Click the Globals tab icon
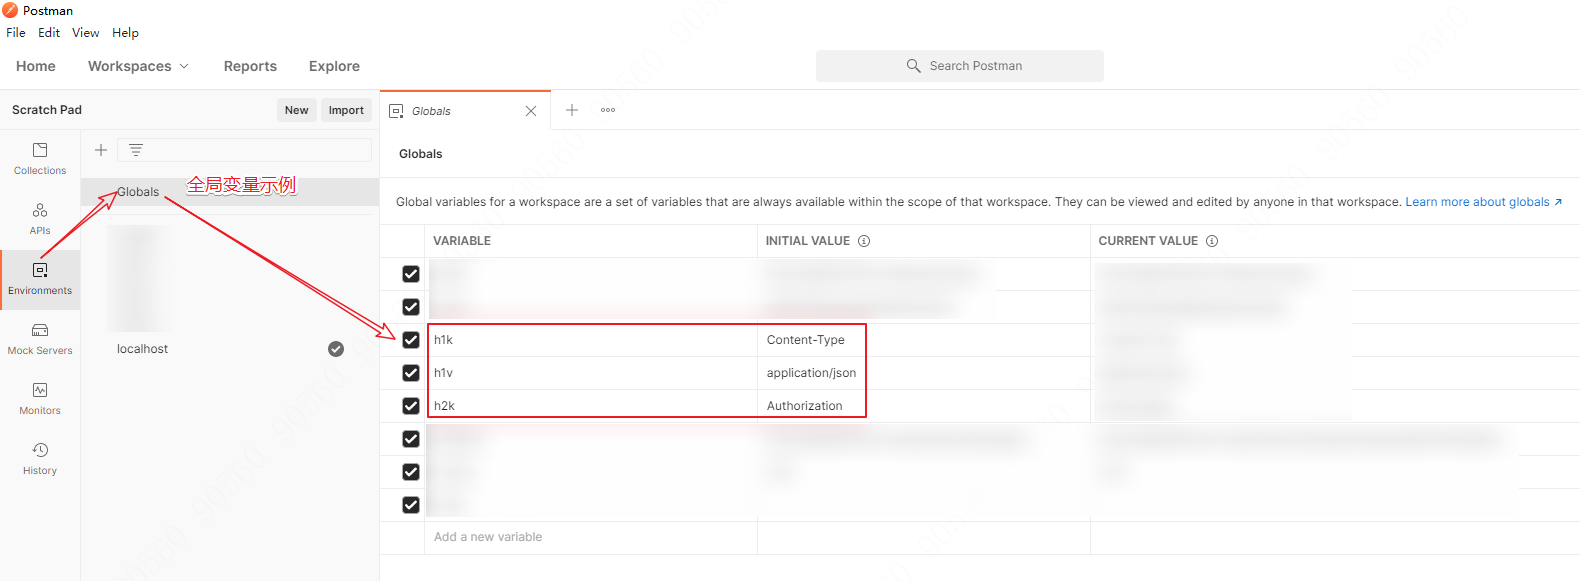1580x581 pixels. 396,111
